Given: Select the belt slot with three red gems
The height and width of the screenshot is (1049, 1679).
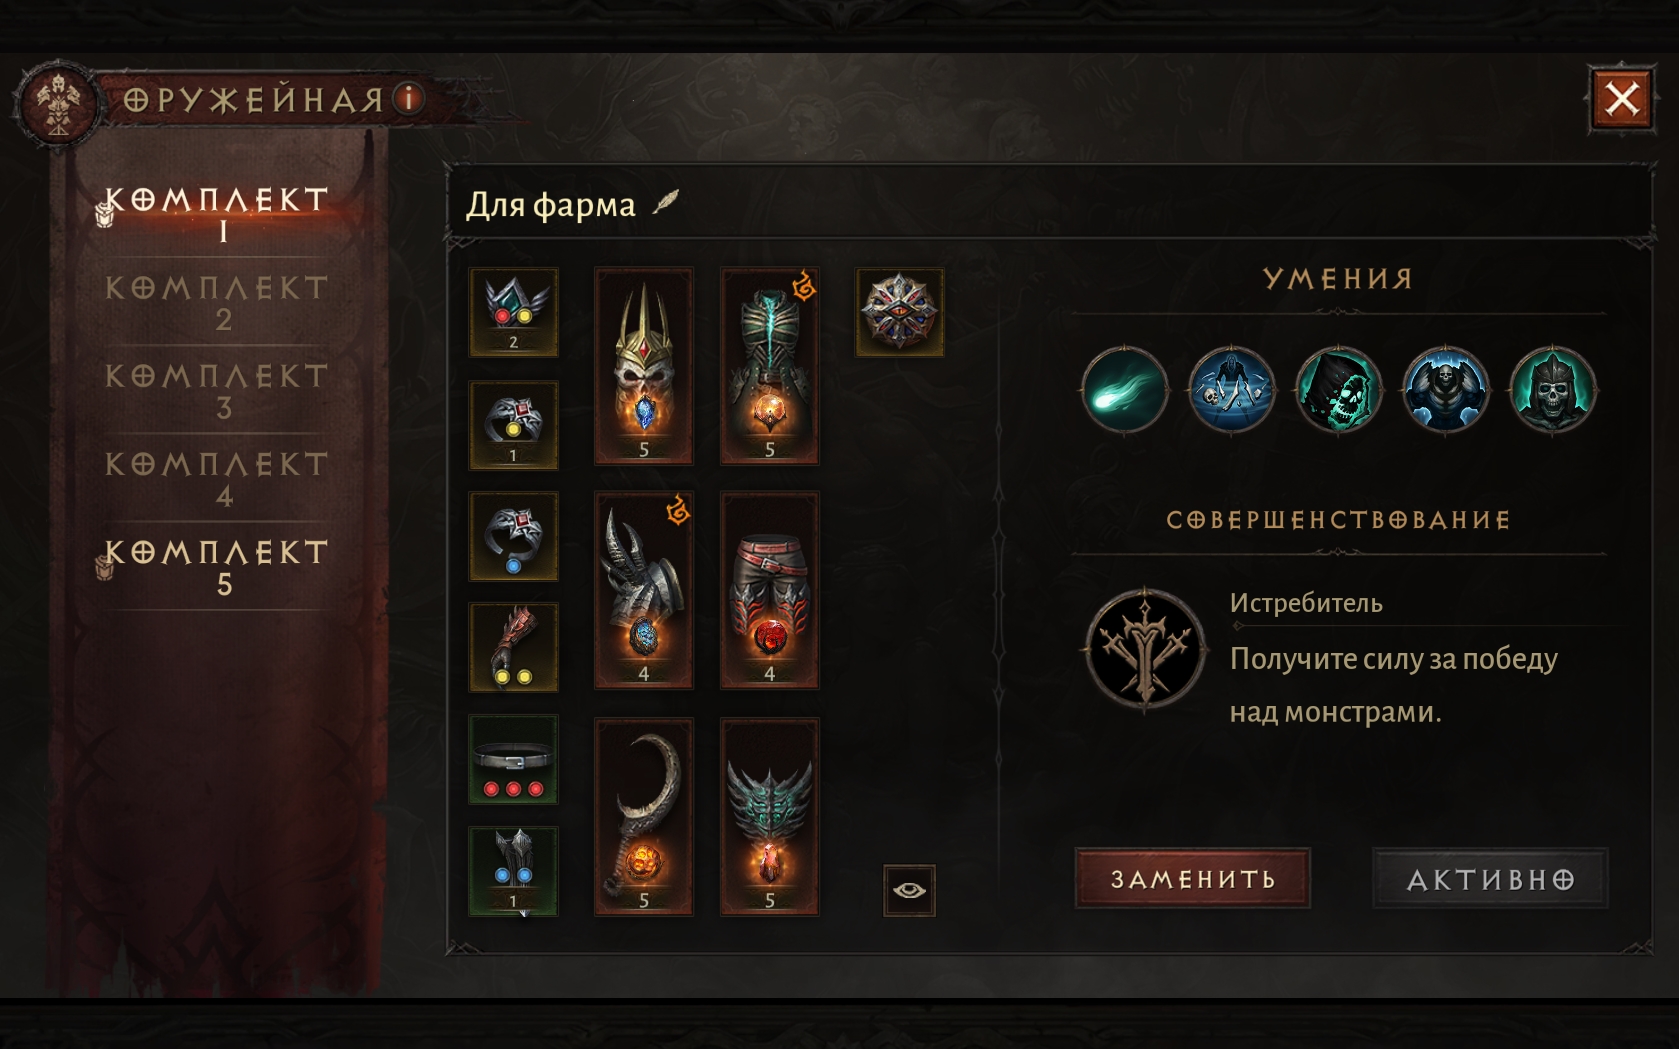Looking at the screenshot, I should (x=514, y=760).
